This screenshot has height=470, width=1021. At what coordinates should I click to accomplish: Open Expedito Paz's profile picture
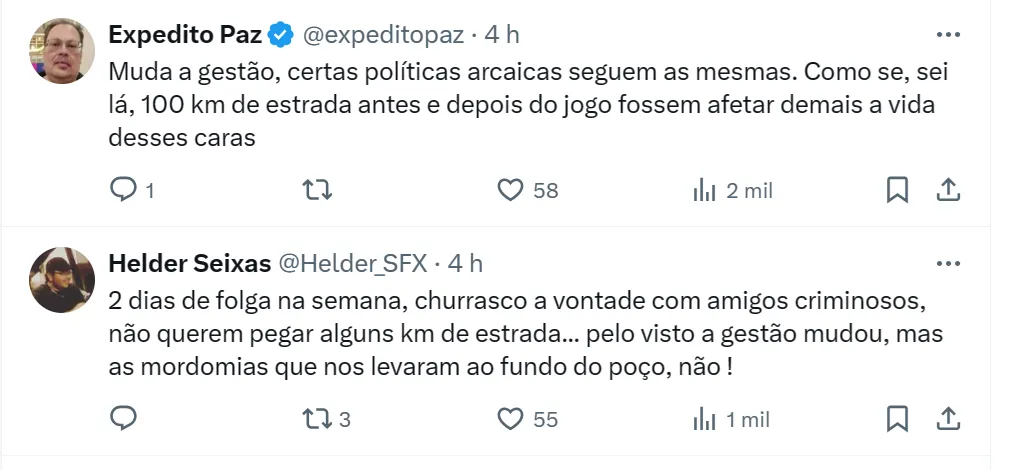click(62, 50)
